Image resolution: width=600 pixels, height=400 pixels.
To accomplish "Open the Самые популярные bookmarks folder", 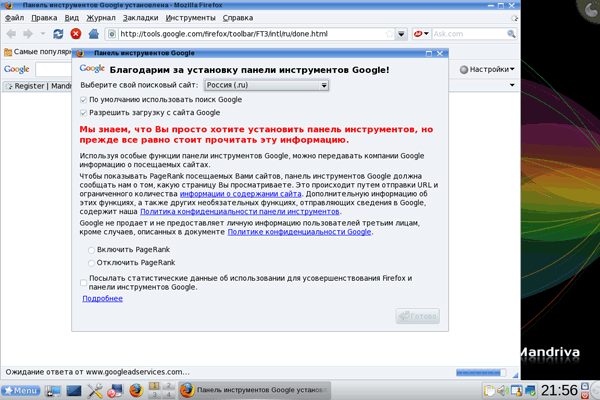I will point(38,52).
